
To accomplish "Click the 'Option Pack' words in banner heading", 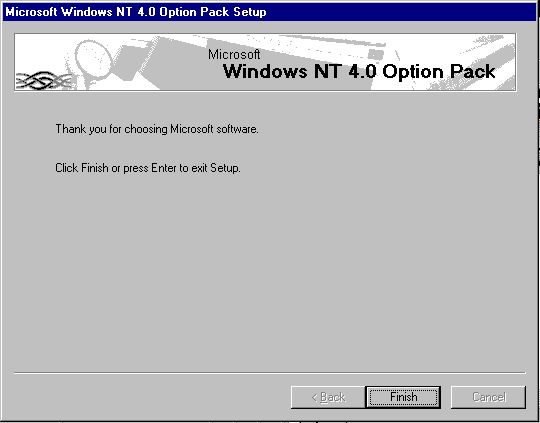I will pyautogui.click(x=439, y=72).
